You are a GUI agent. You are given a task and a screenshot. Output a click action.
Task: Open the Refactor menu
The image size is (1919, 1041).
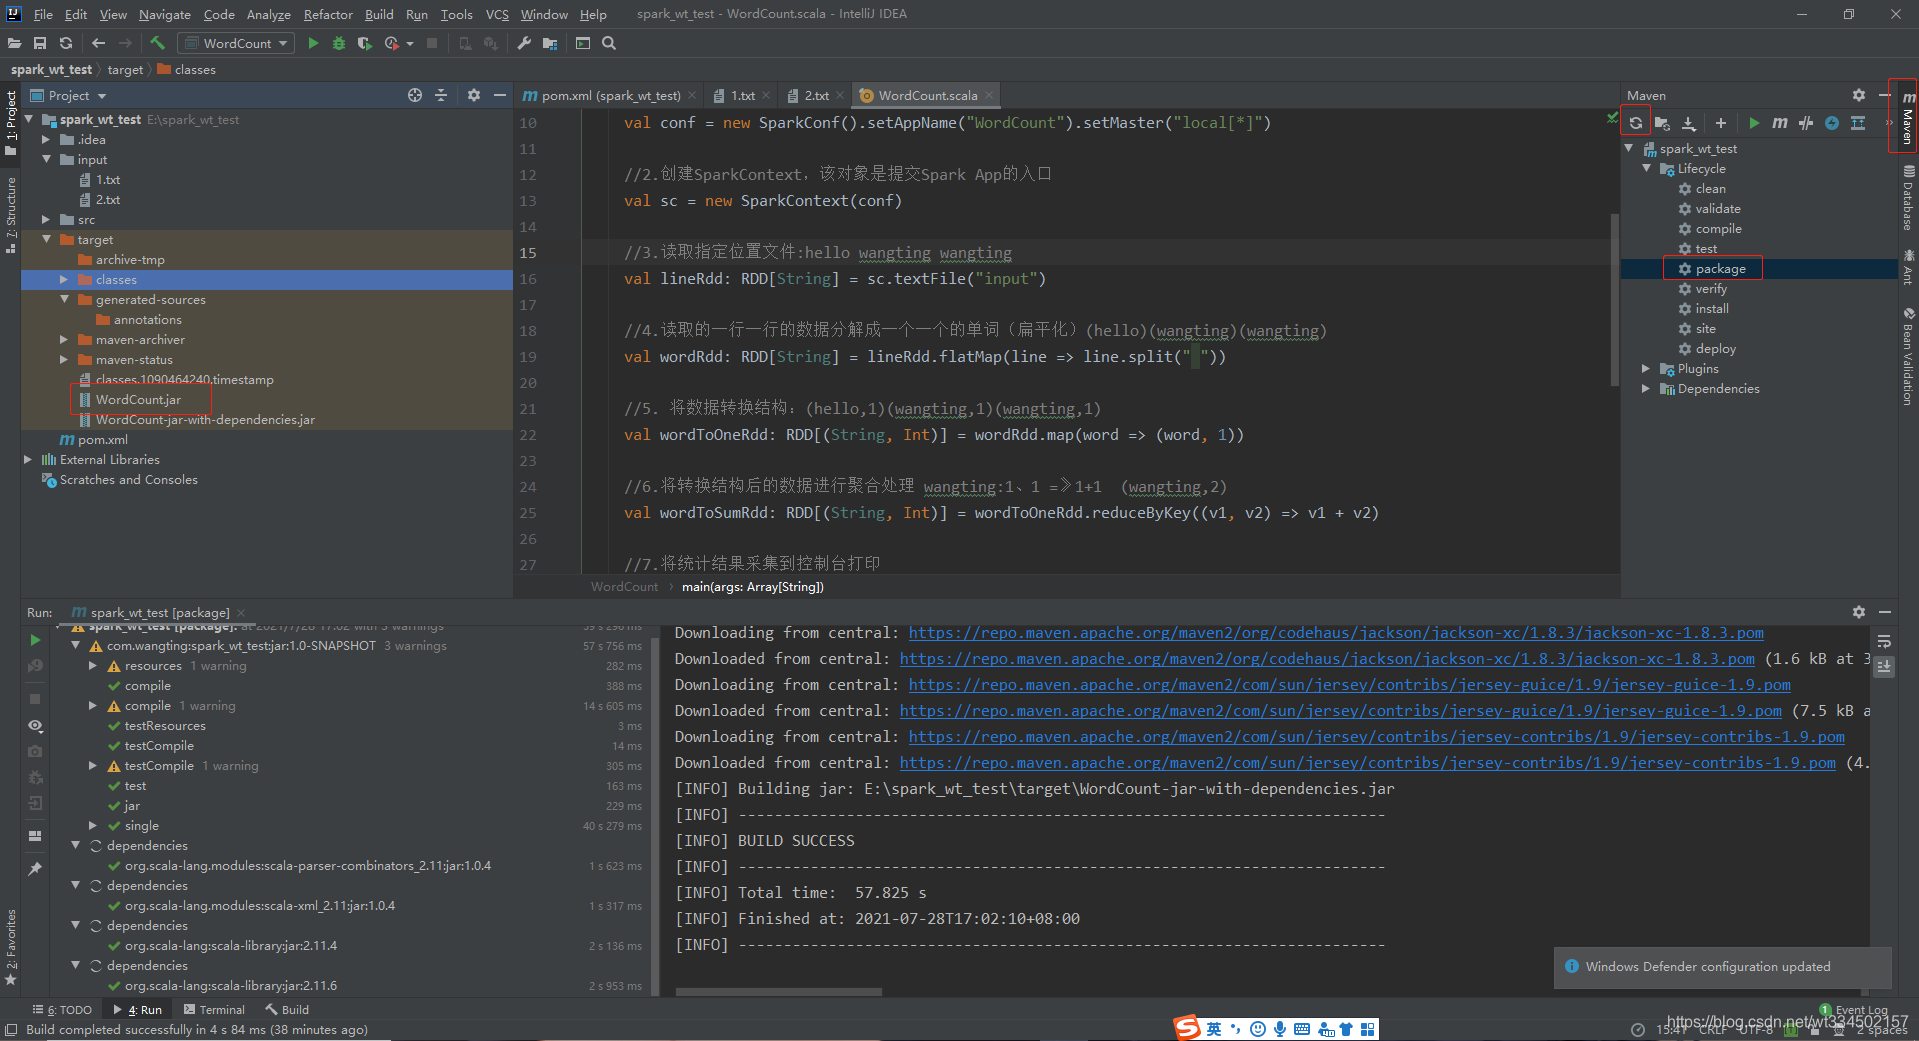[x=328, y=14]
